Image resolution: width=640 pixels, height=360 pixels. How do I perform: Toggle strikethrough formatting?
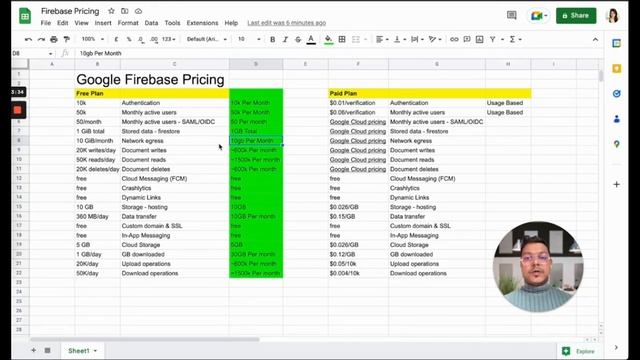[x=298, y=39]
